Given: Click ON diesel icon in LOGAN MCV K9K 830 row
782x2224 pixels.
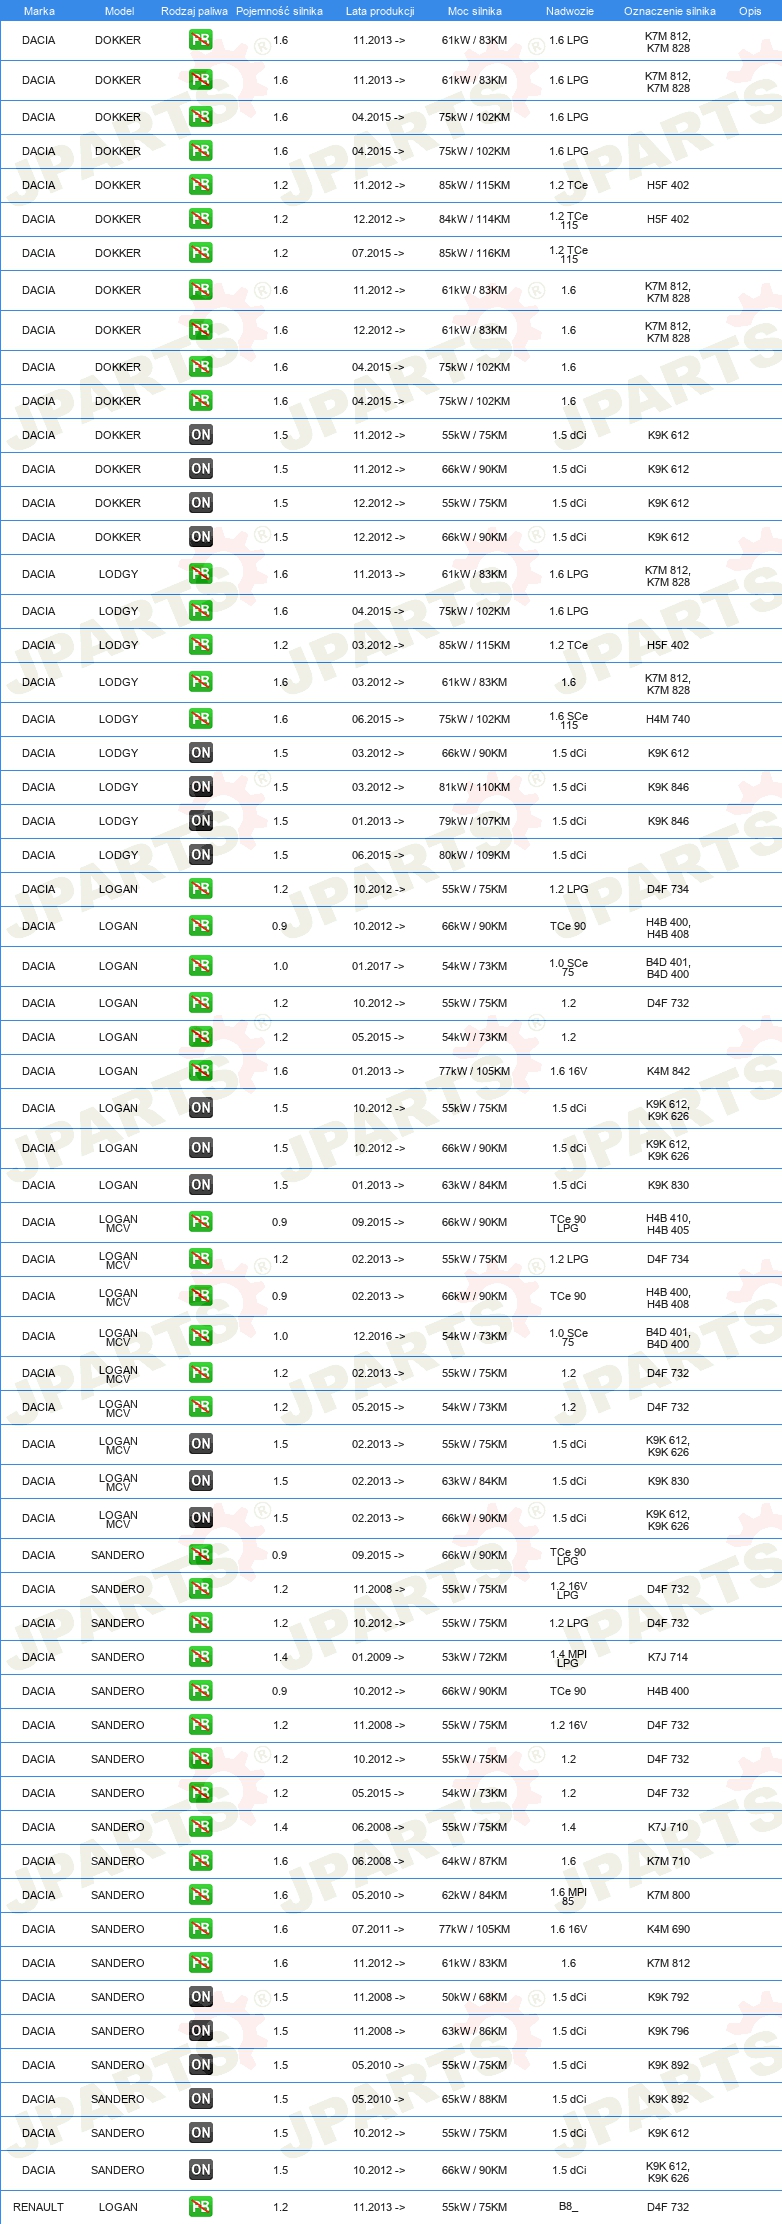Looking at the screenshot, I should [x=200, y=1481].
